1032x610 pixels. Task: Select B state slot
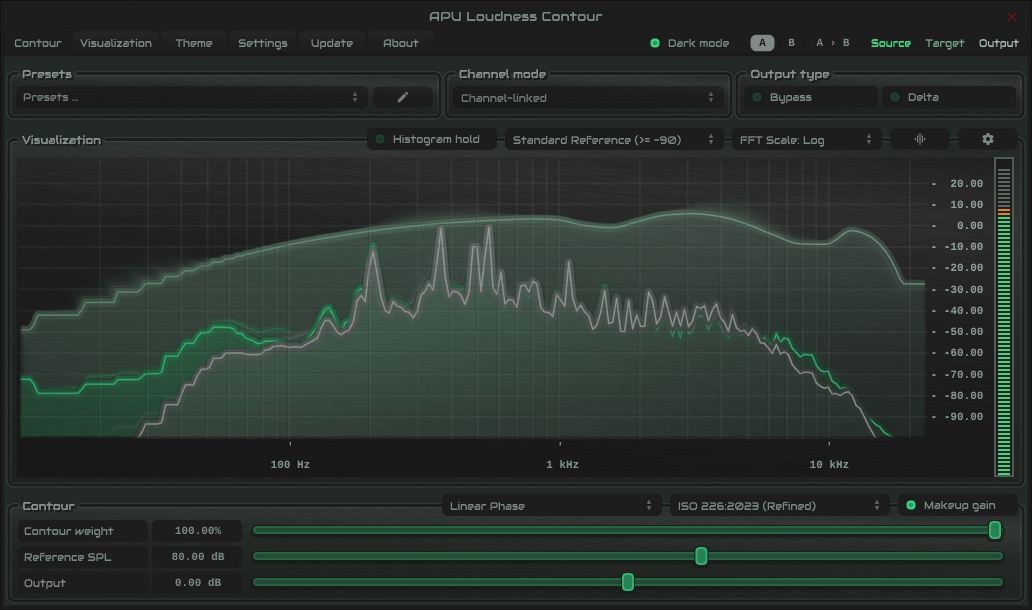click(791, 43)
